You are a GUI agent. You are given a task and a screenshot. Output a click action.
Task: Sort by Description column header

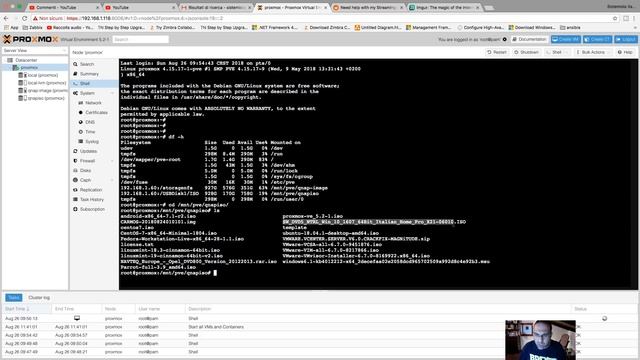(378, 309)
